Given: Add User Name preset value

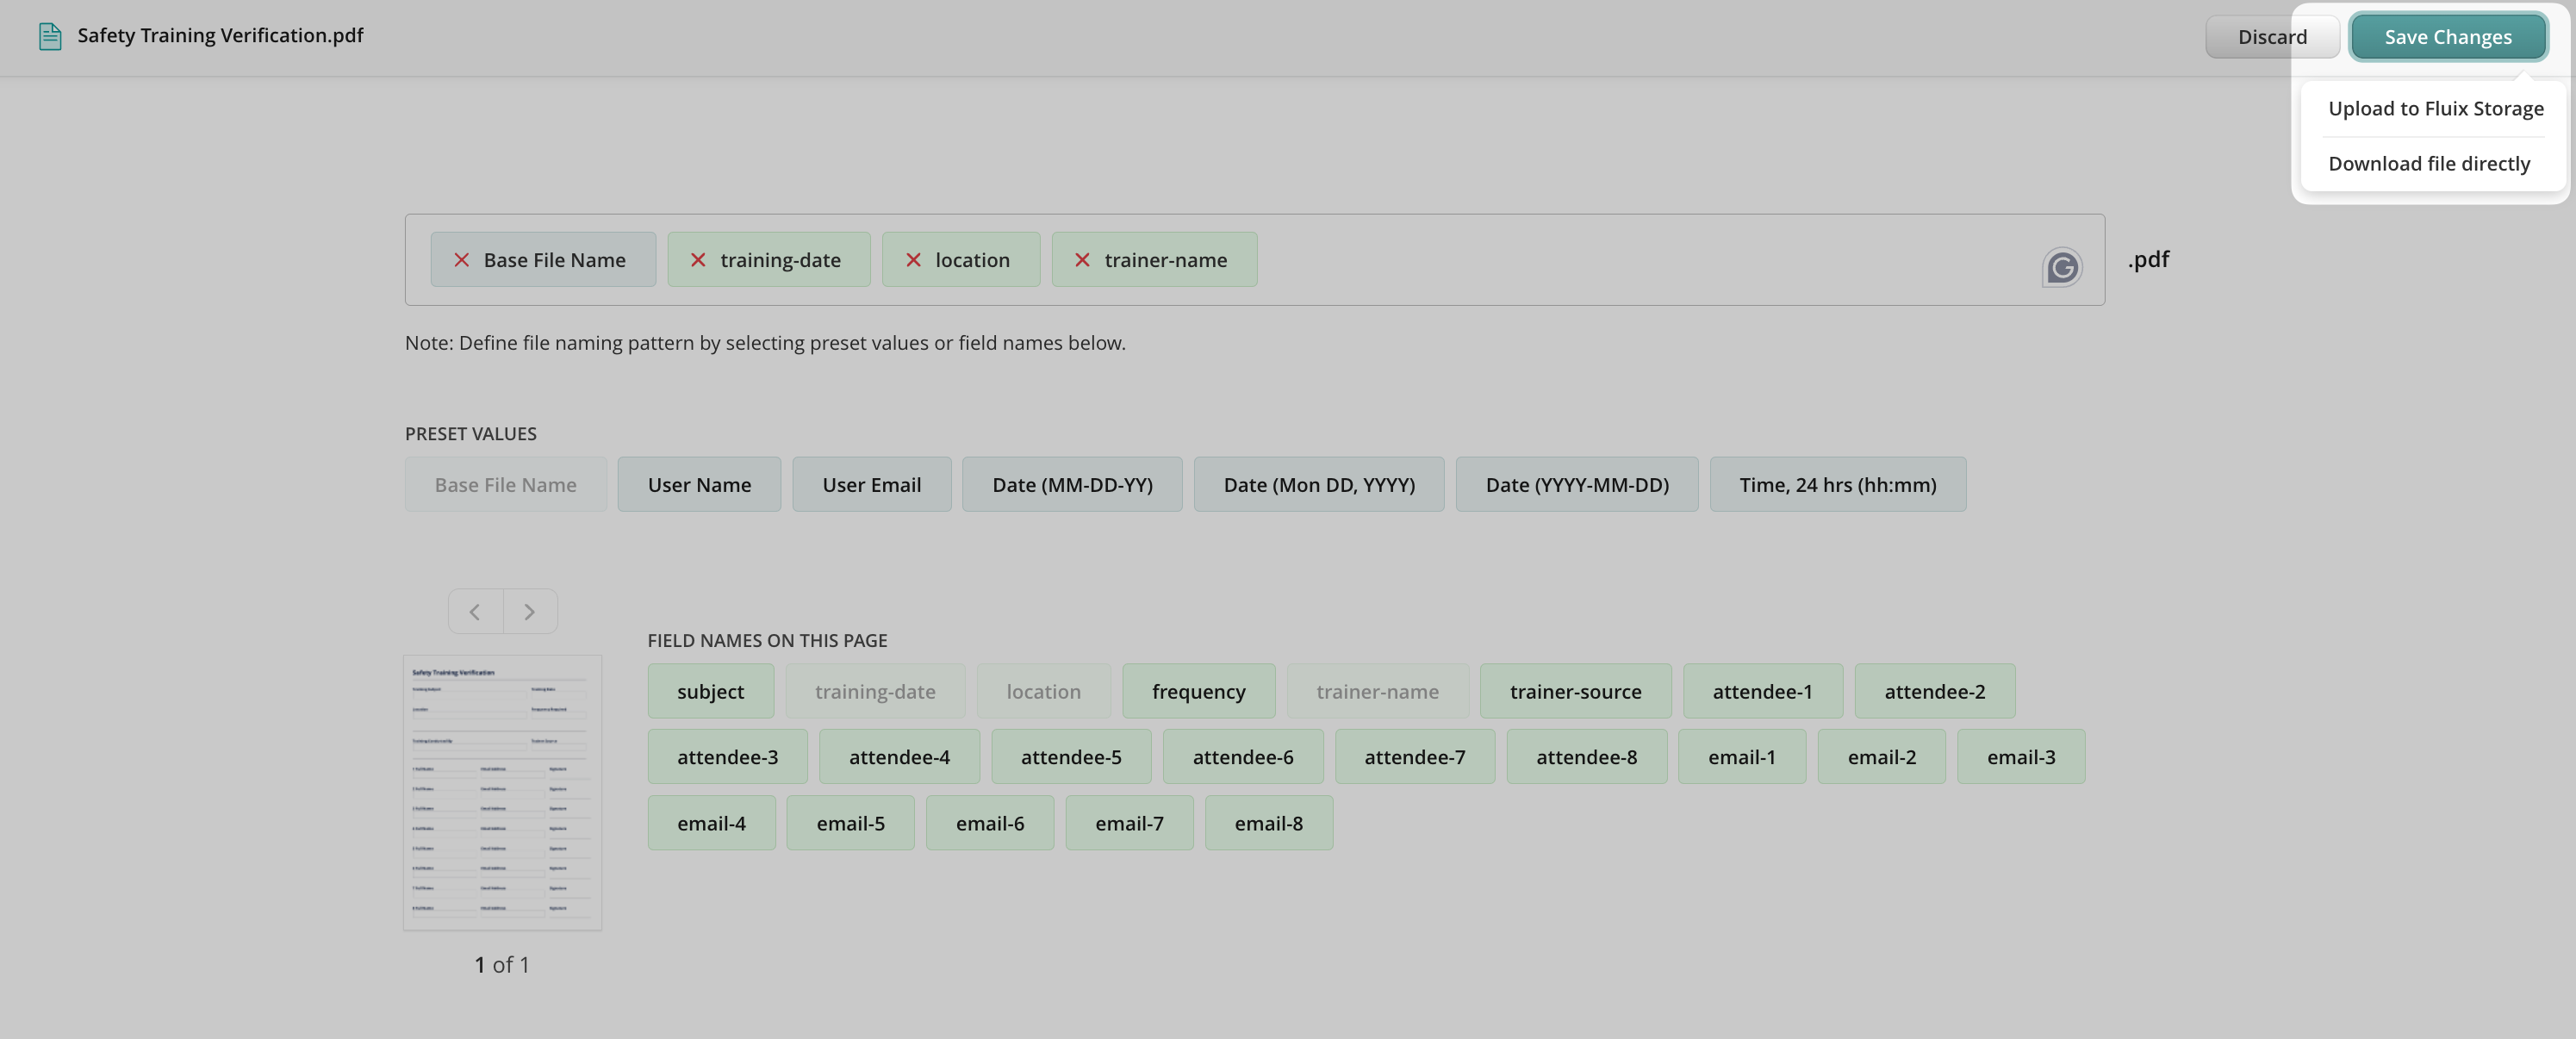Looking at the screenshot, I should pyautogui.click(x=698, y=484).
